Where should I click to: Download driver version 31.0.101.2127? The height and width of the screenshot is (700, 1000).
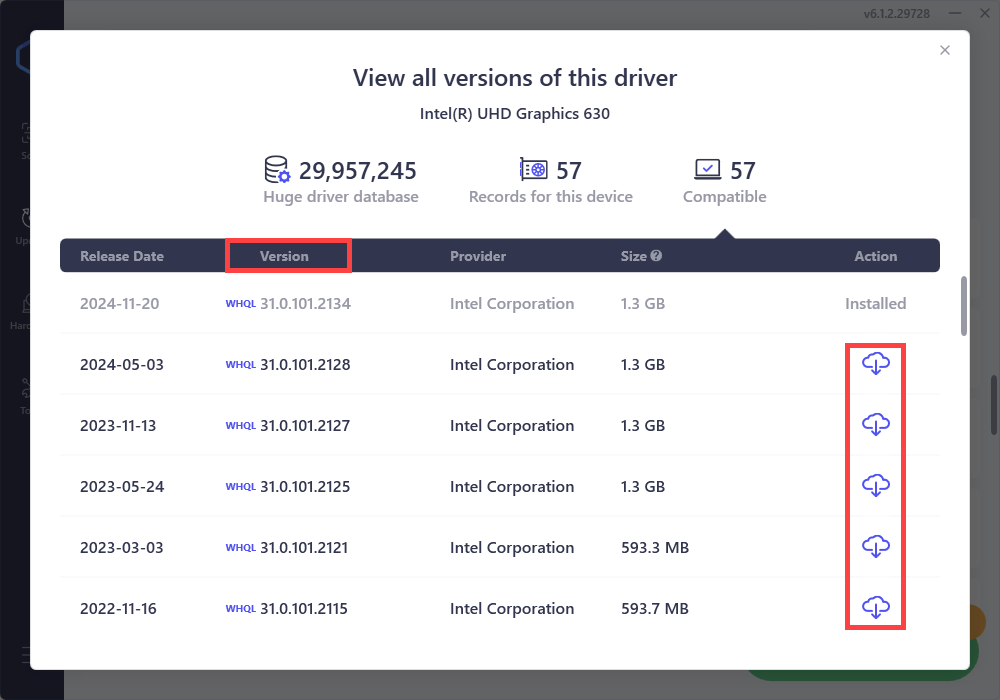pyautogui.click(x=875, y=425)
